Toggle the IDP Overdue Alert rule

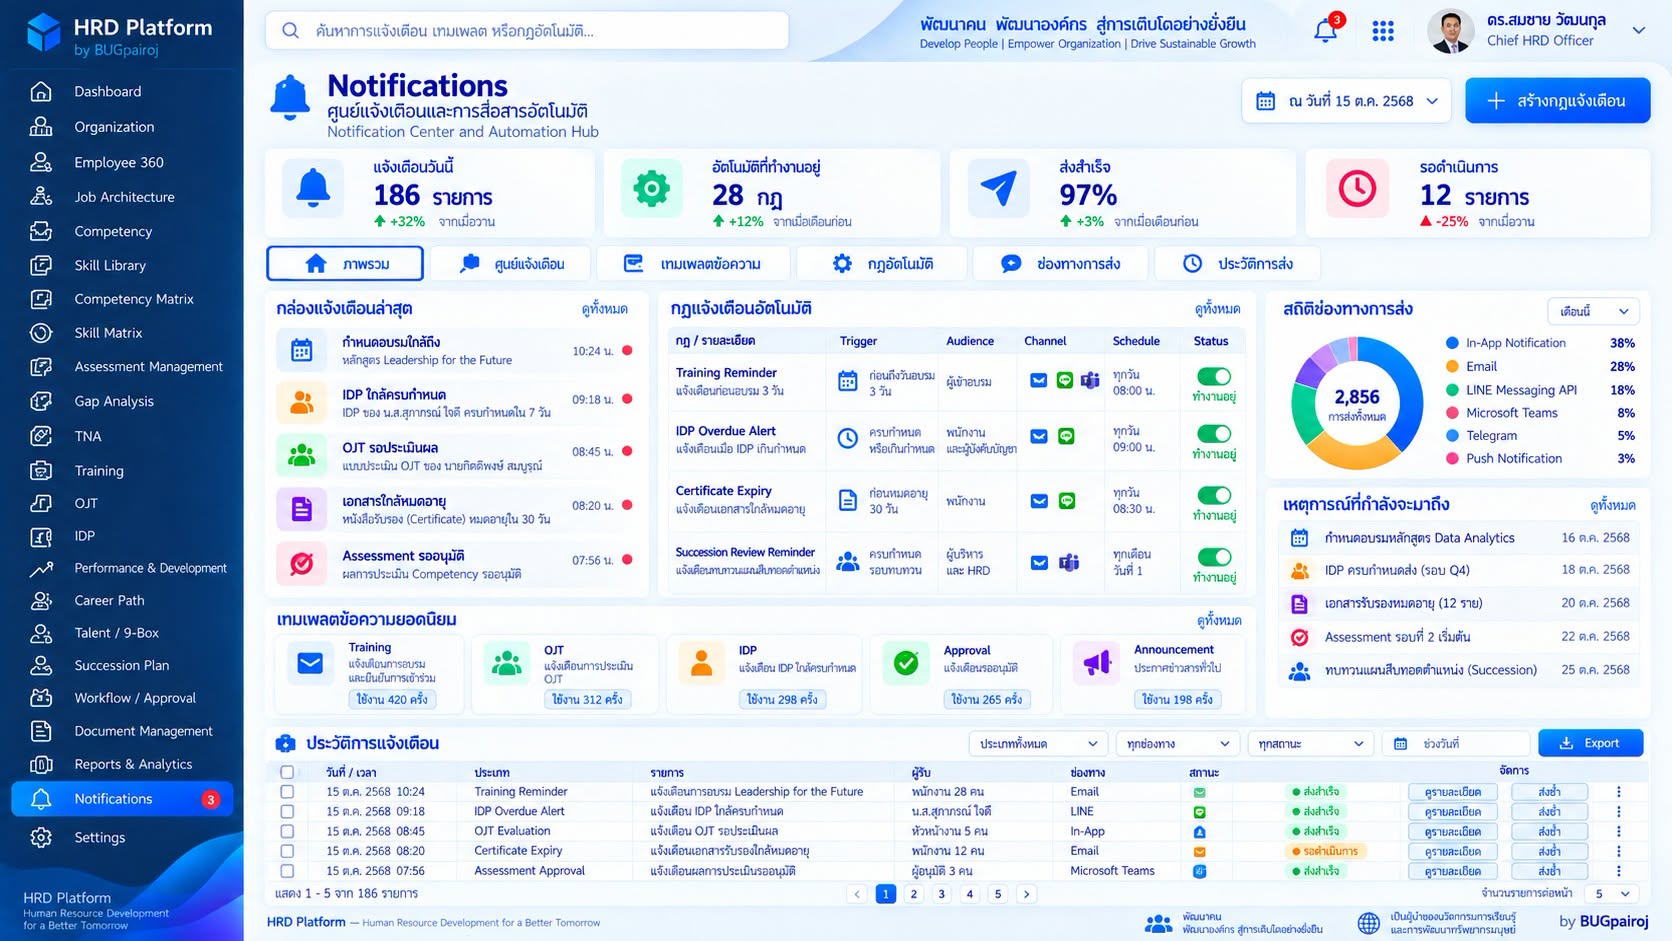1214,434
